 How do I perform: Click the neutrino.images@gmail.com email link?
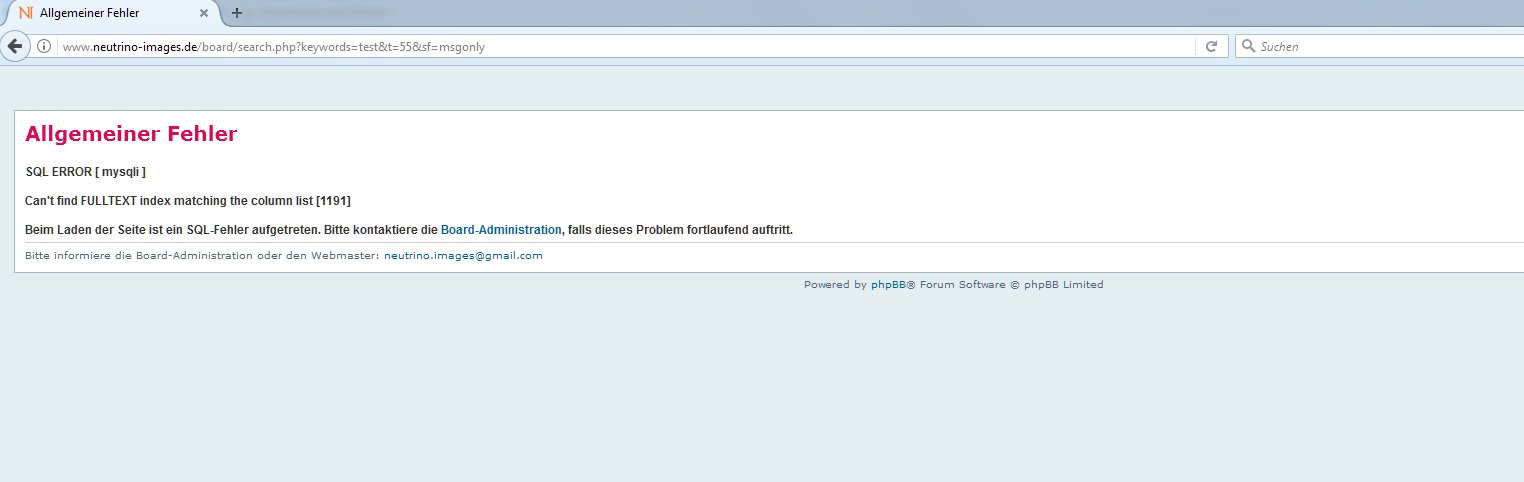(x=463, y=256)
